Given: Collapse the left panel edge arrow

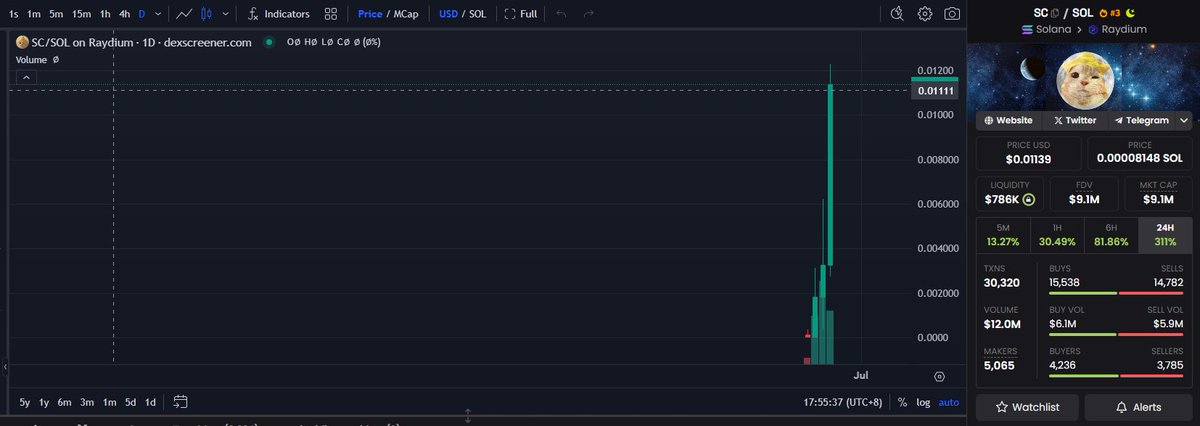Looking at the screenshot, I should point(4,368).
